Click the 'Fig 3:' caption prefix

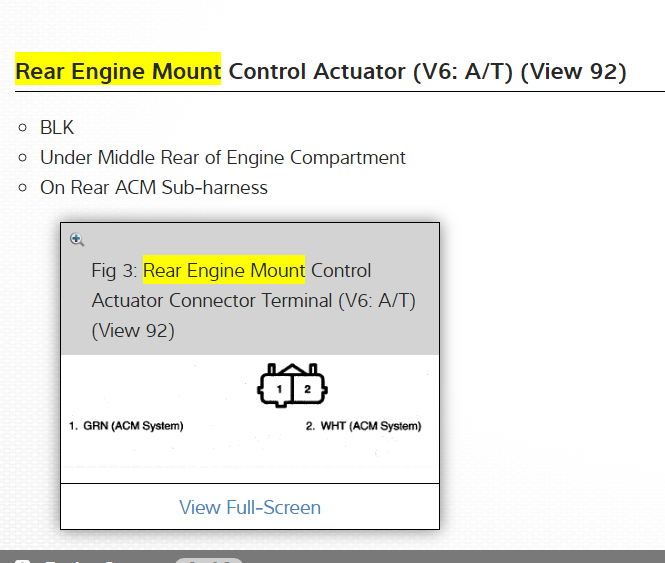tap(115, 270)
